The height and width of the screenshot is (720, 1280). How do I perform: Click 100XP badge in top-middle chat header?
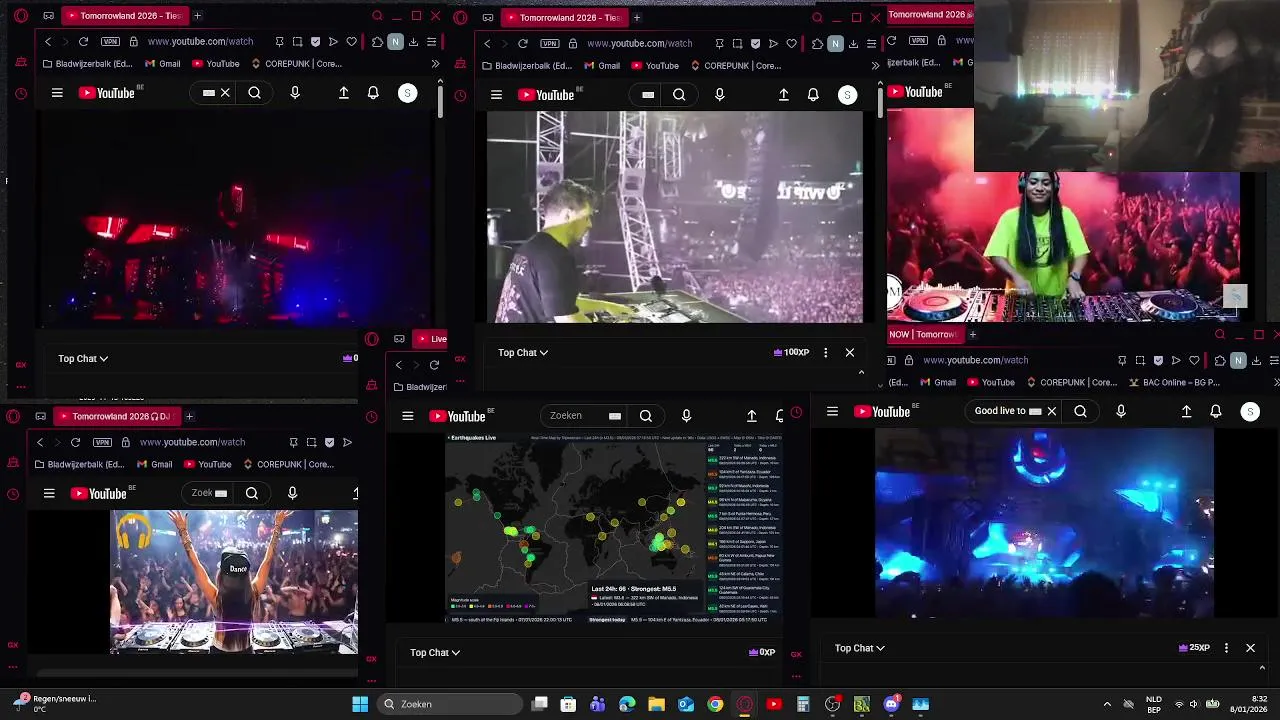coord(791,352)
